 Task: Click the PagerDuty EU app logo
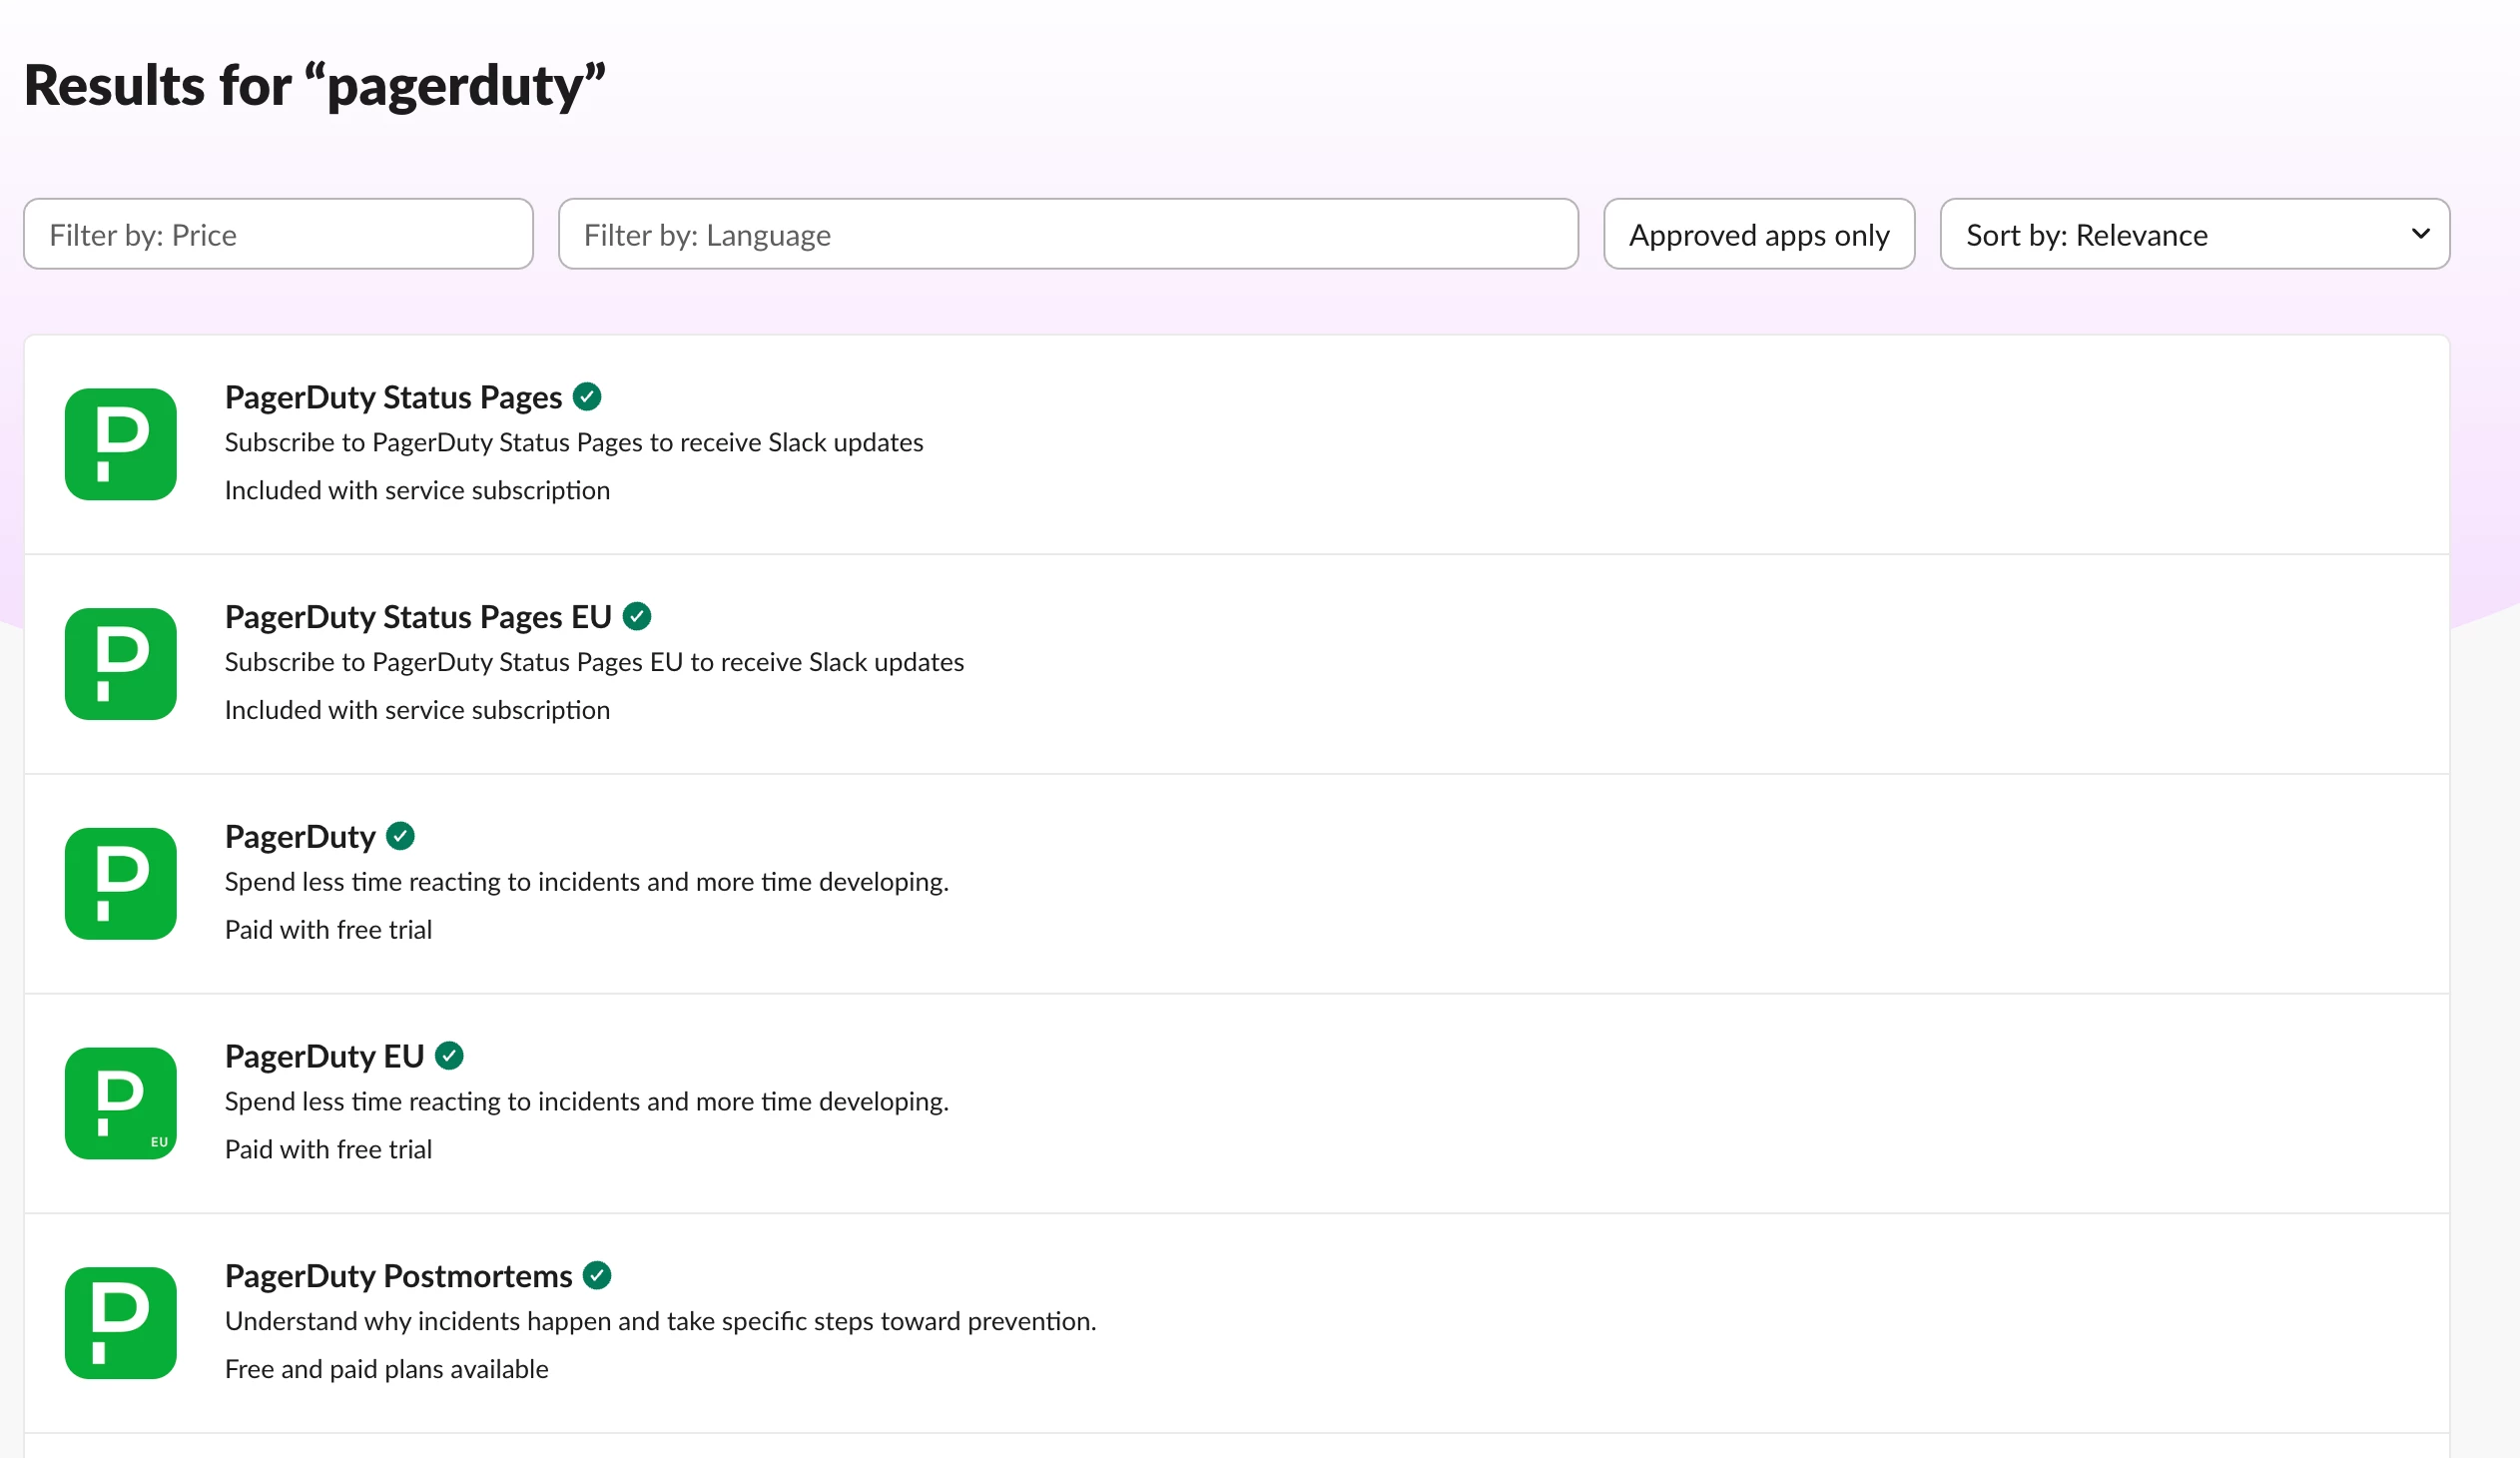click(x=121, y=1103)
